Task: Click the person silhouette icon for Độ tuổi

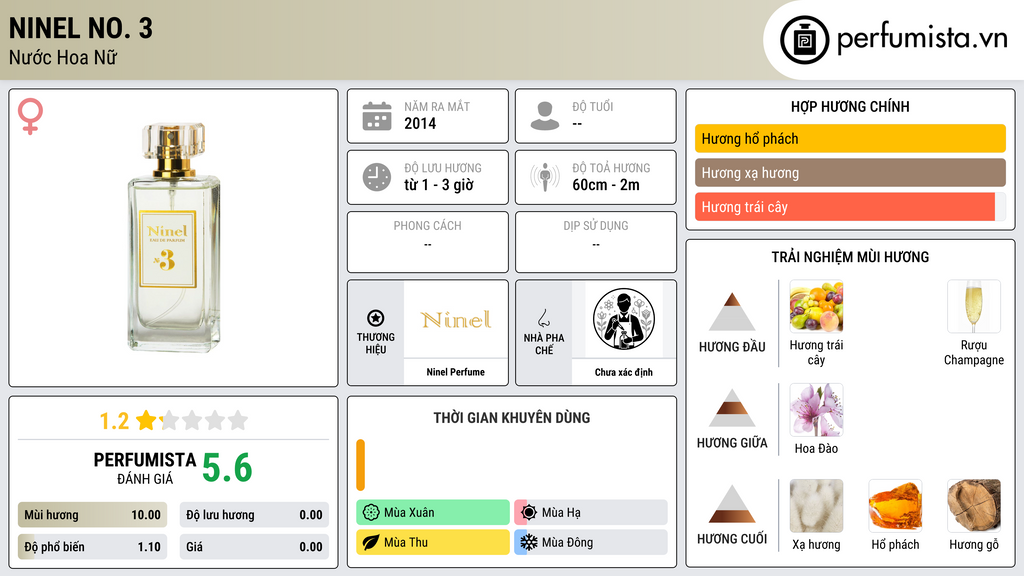Action: [545, 116]
